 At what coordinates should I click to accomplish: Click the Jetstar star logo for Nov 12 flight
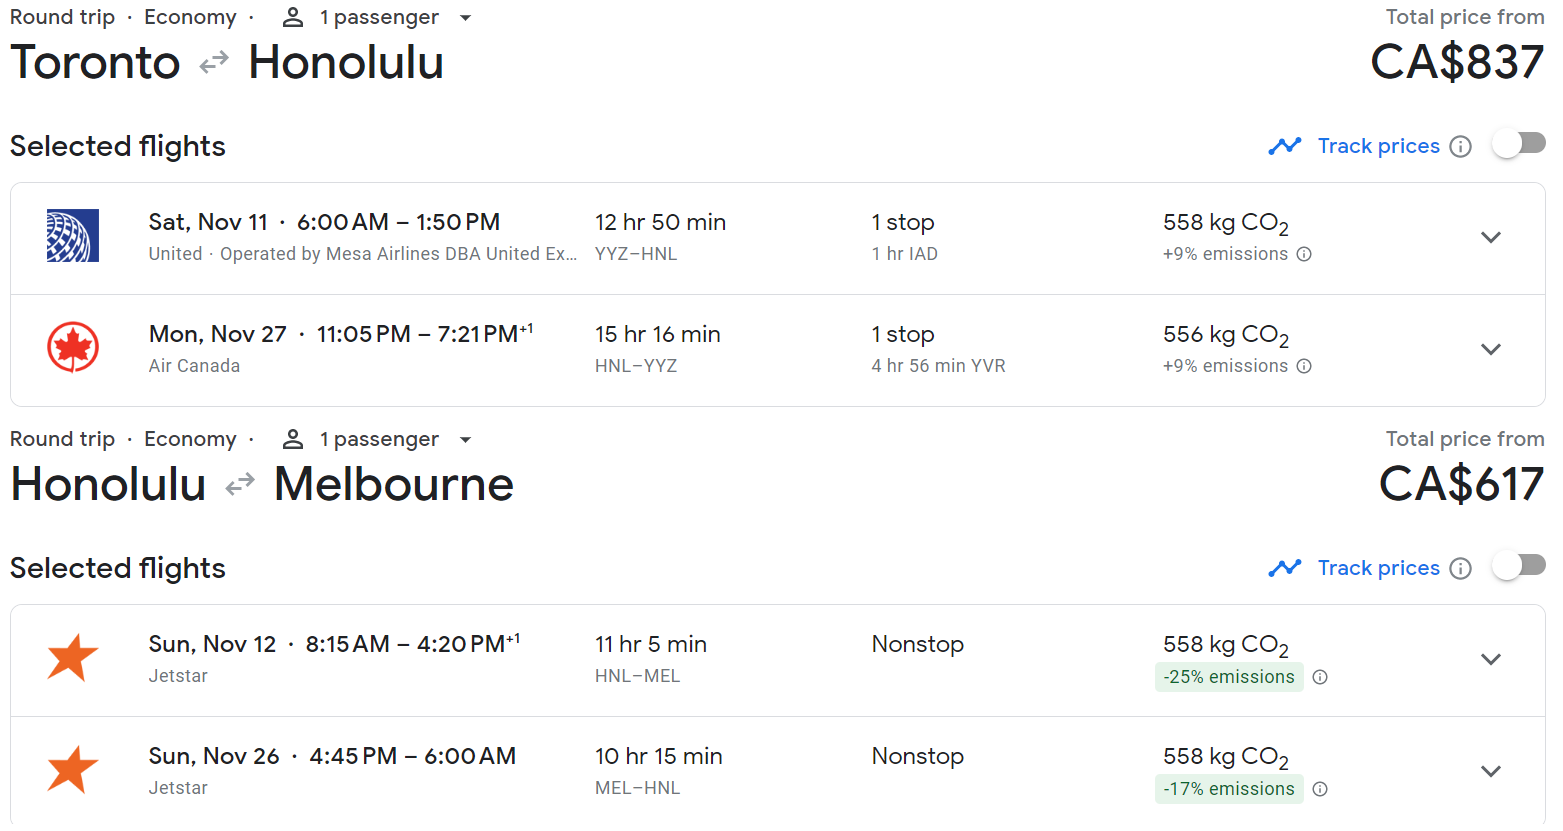[73, 658]
